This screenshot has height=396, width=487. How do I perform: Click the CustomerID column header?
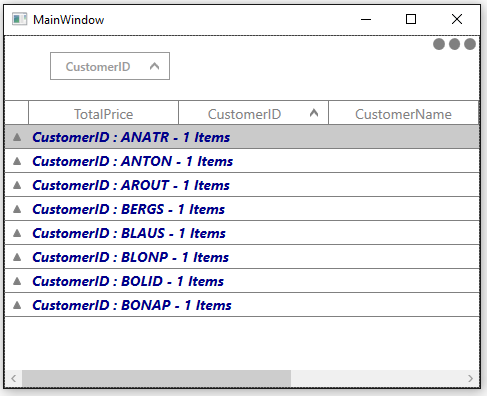pos(253,114)
